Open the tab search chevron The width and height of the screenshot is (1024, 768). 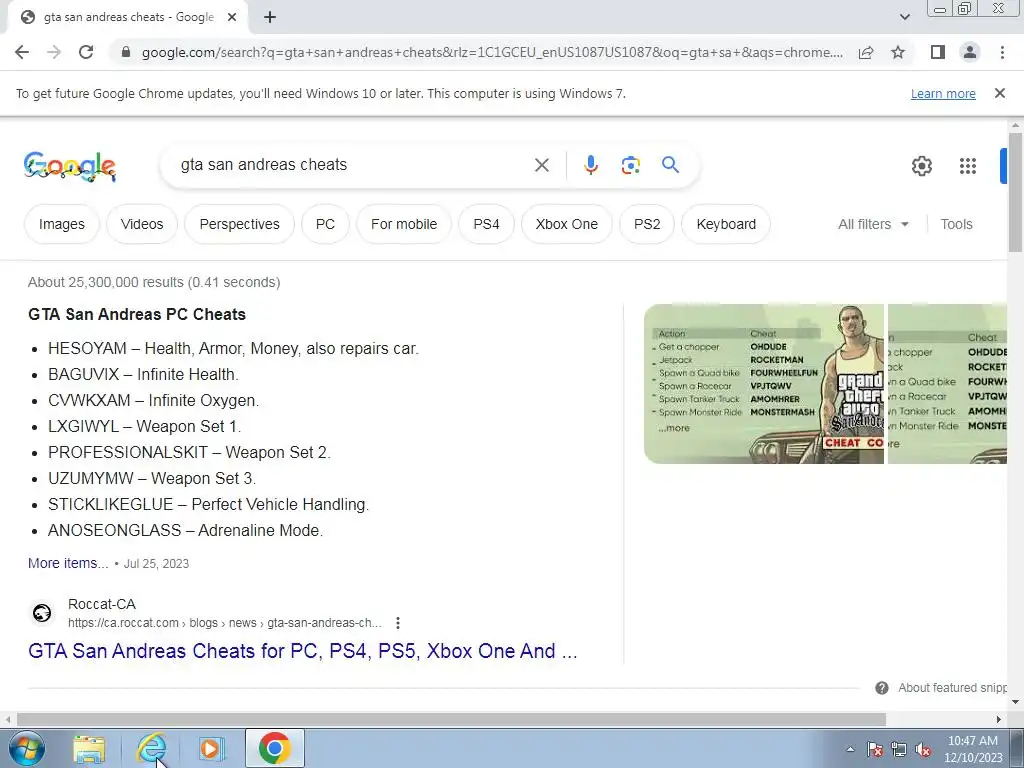click(x=904, y=18)
